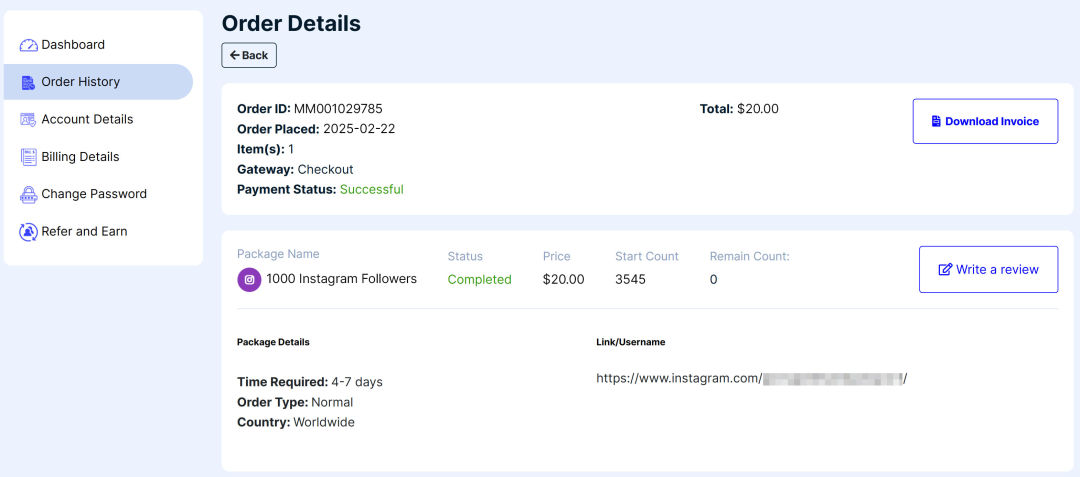Click the Back arrow icon
The height and width of the screenshot is (477, 1080).
coord(234,56)
